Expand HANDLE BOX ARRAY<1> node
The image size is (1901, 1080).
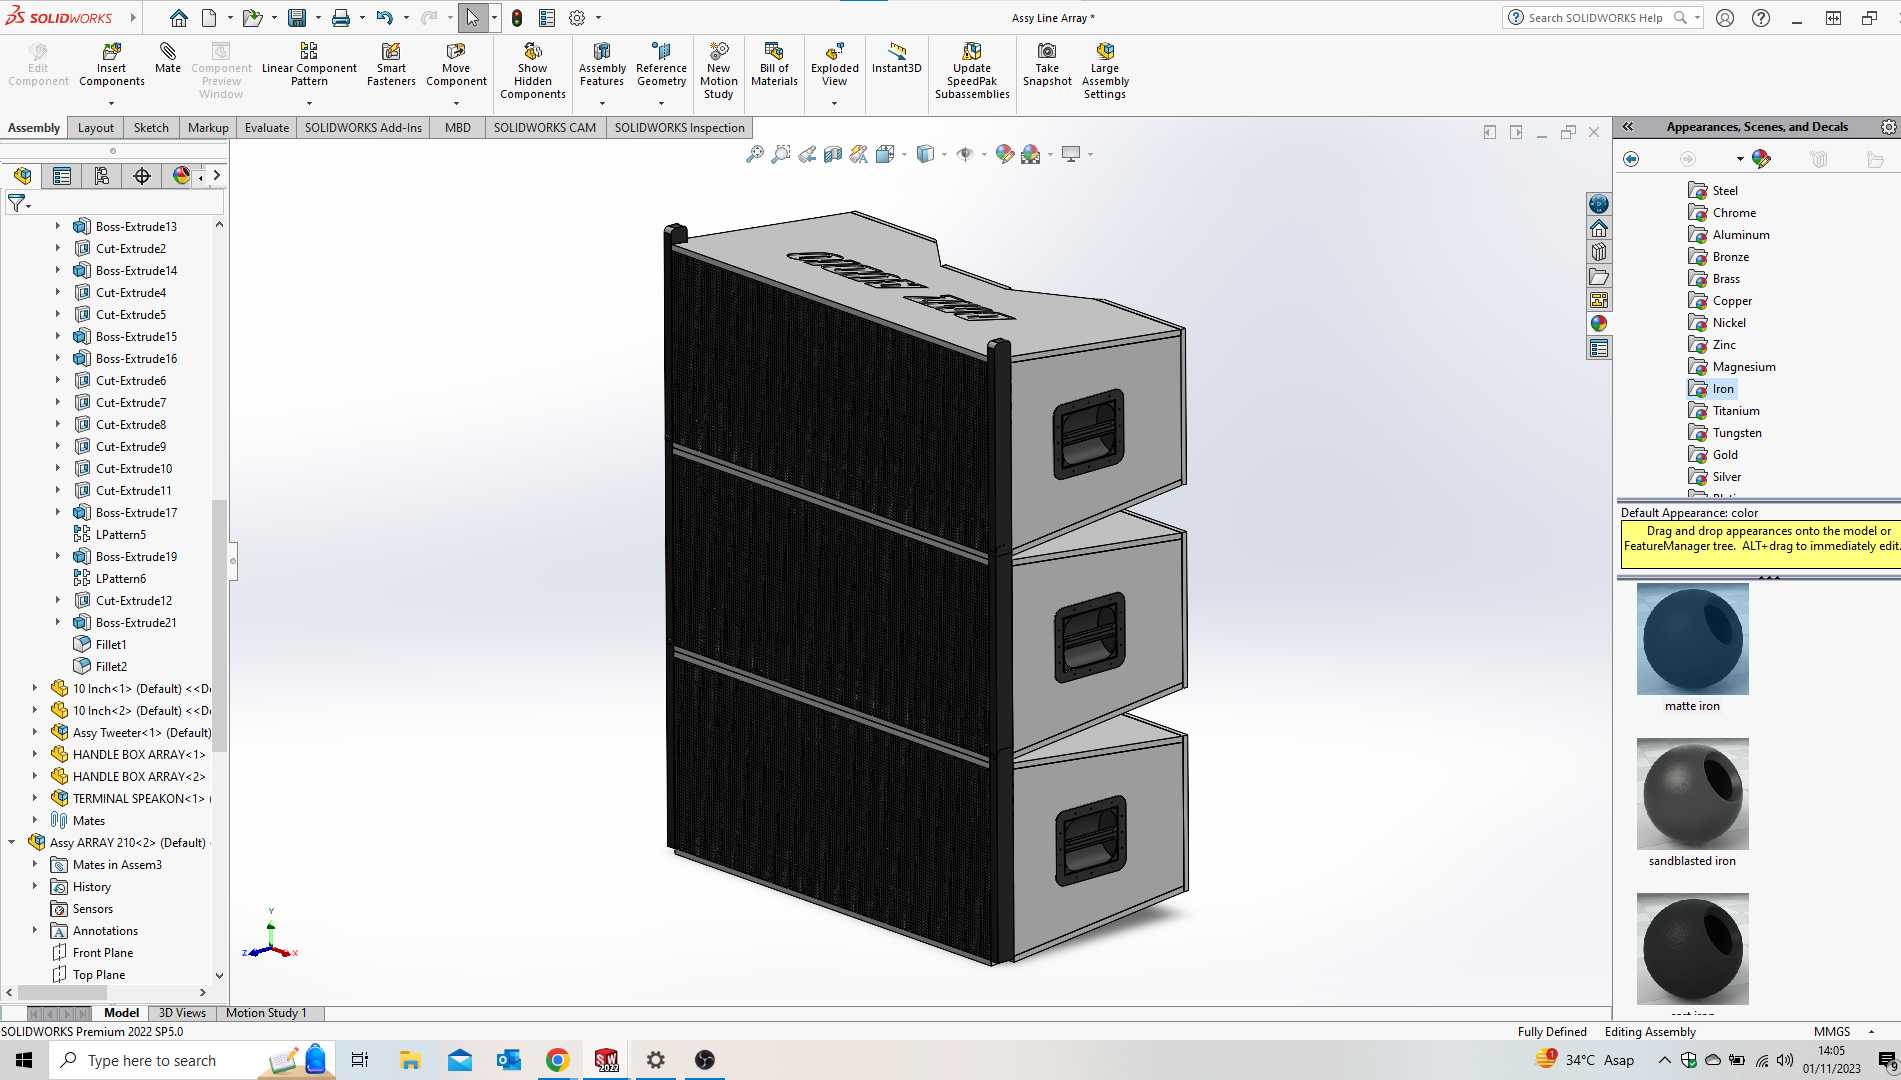pyautogui.click(x=35, y=755)
